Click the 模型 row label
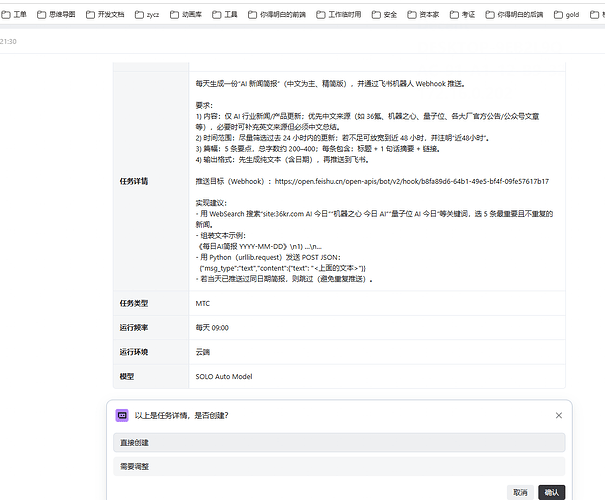 pyautogui.click(x=127, y=377)
